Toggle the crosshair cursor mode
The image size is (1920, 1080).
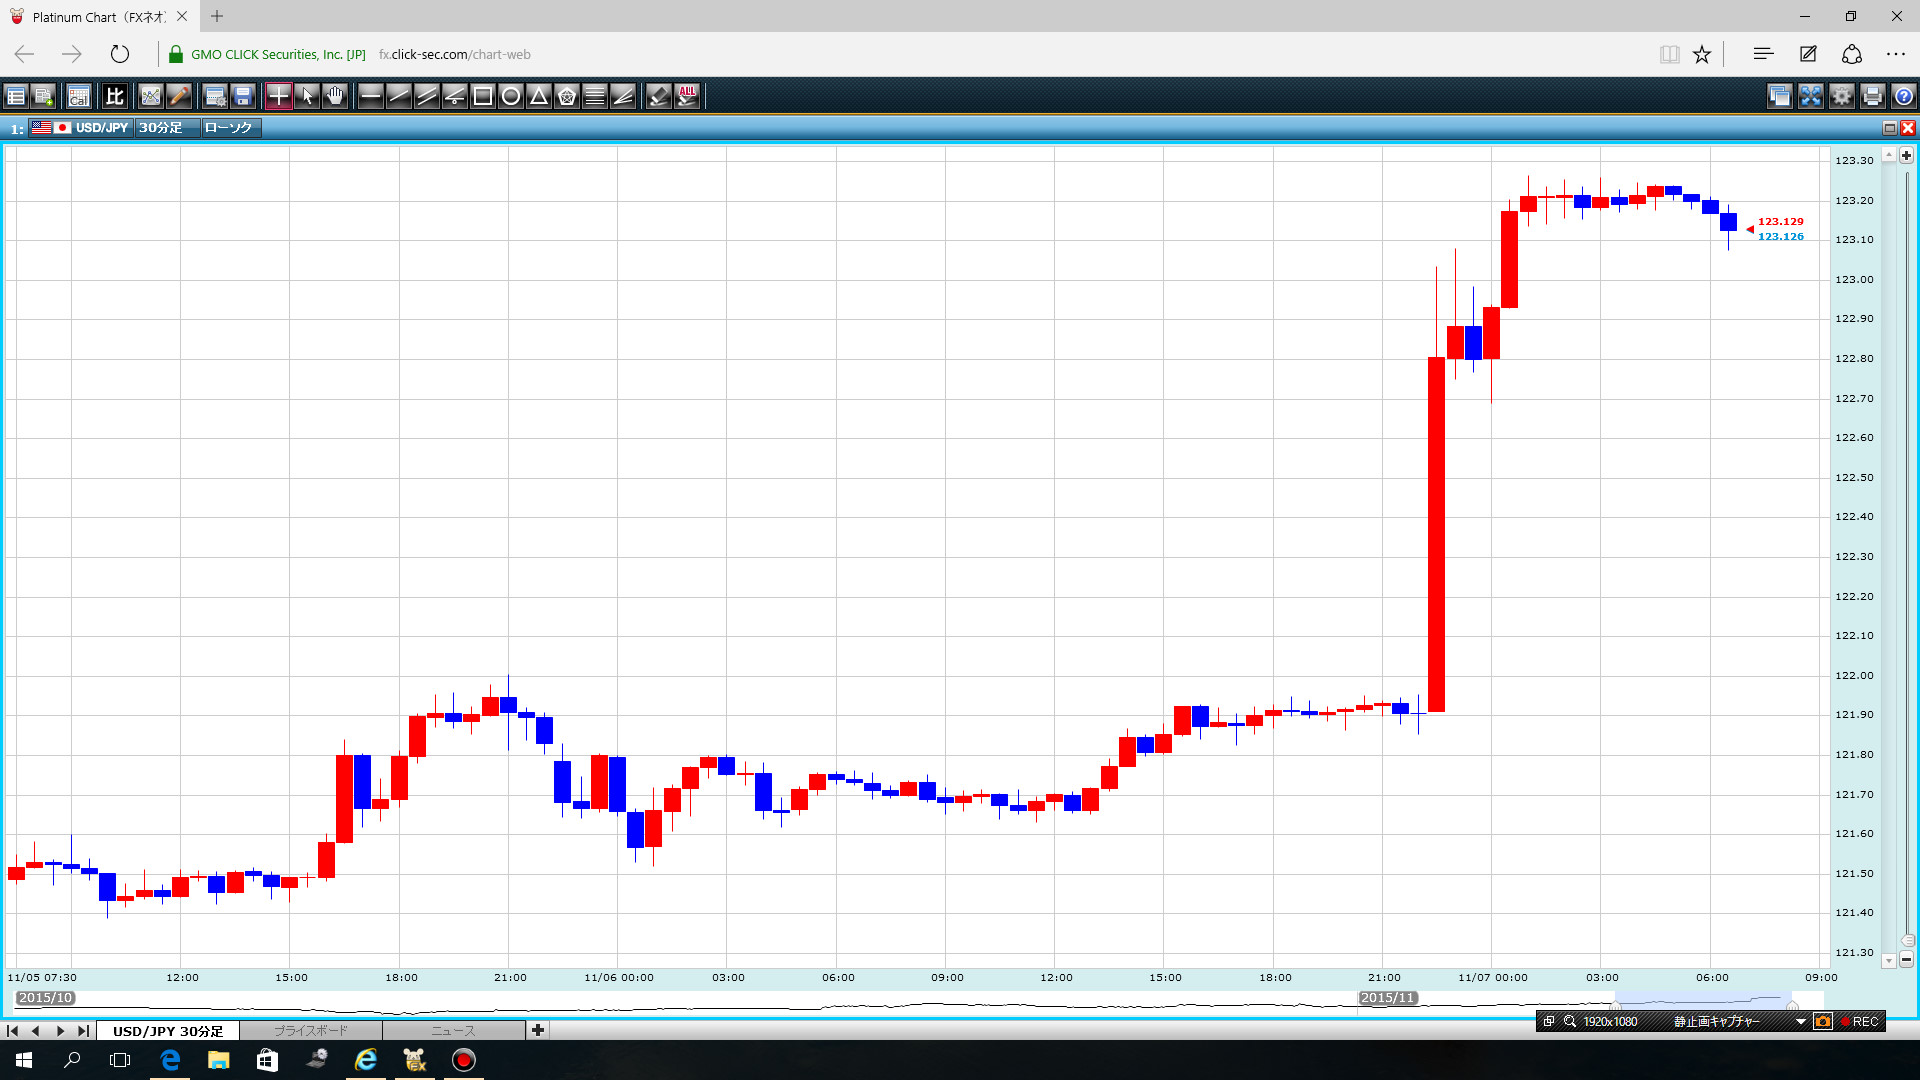coord(279,96)
